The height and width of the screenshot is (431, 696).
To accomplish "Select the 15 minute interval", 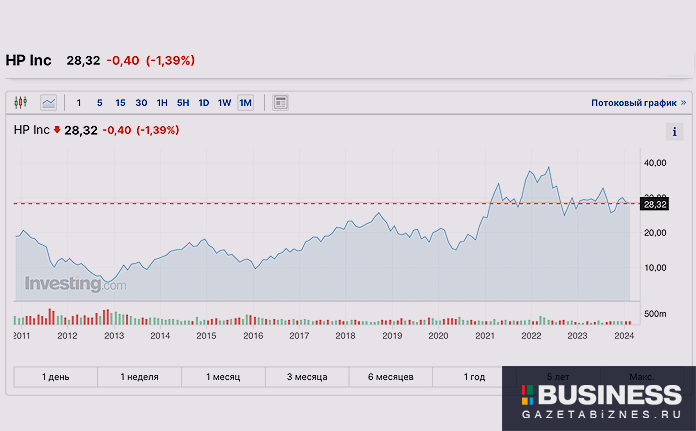I will click(120, 102).
